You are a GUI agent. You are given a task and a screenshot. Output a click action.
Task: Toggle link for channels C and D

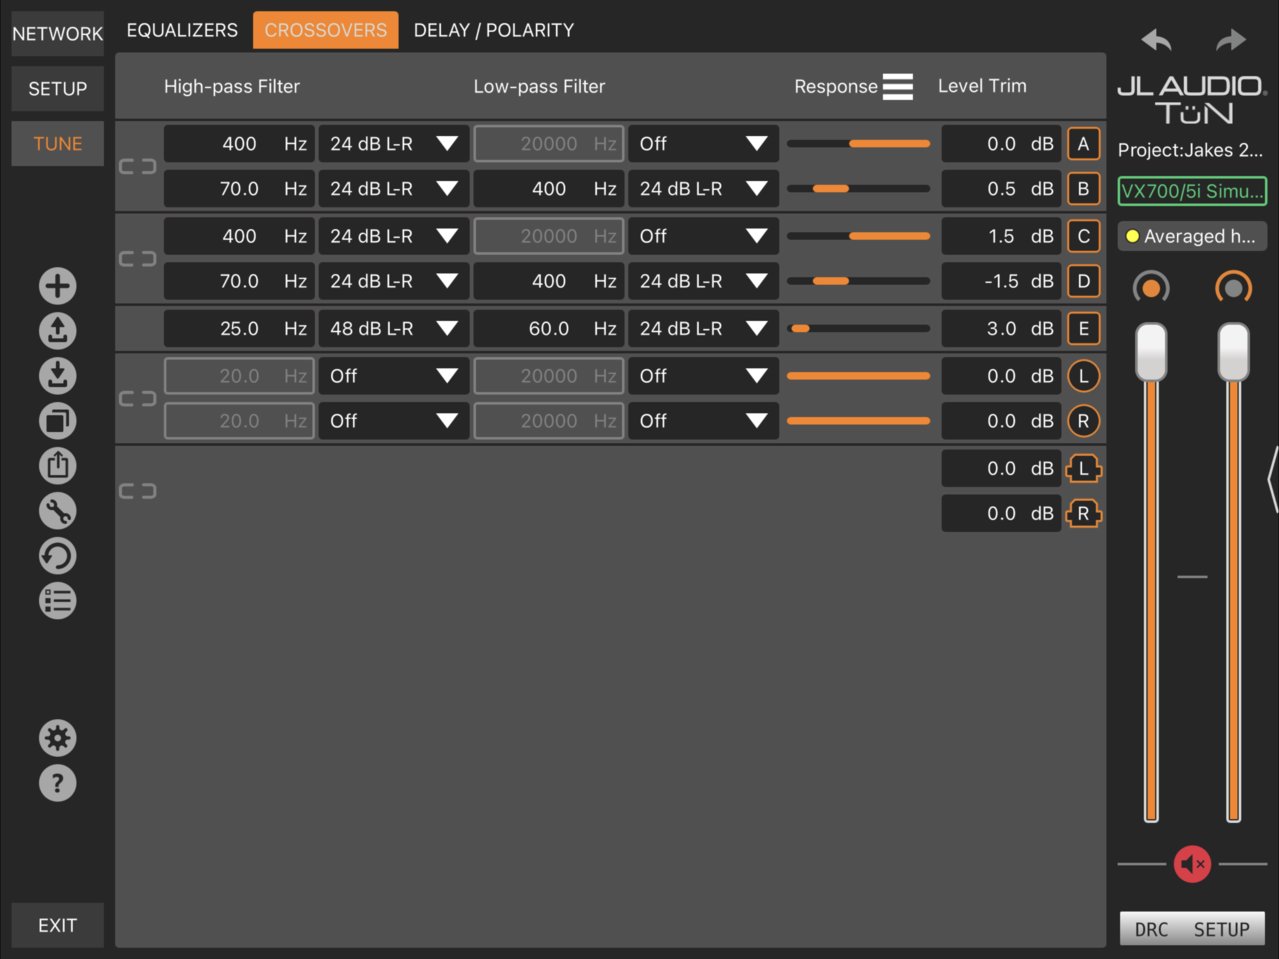click(137, 259)
